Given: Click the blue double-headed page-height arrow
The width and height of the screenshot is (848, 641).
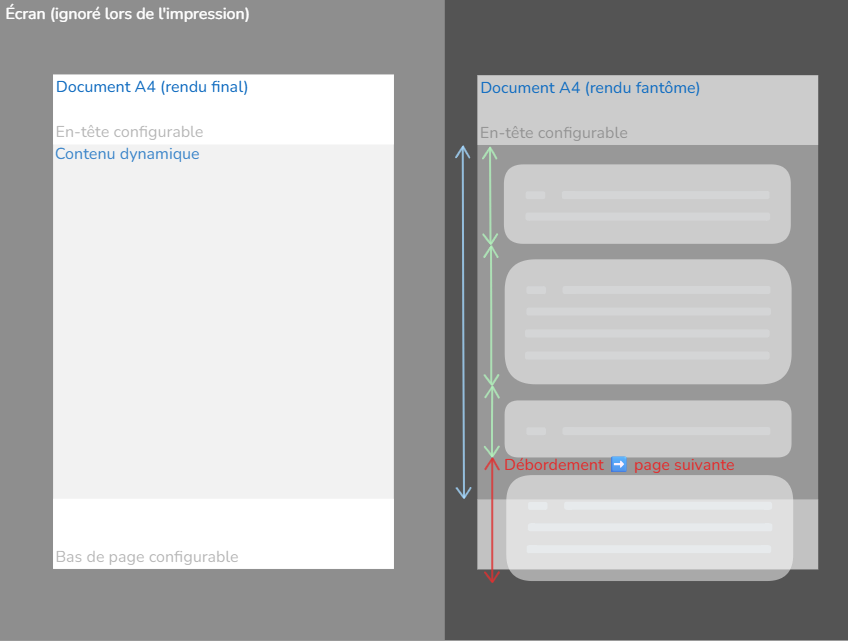Looking at the screenshot, I should point(463,320).
